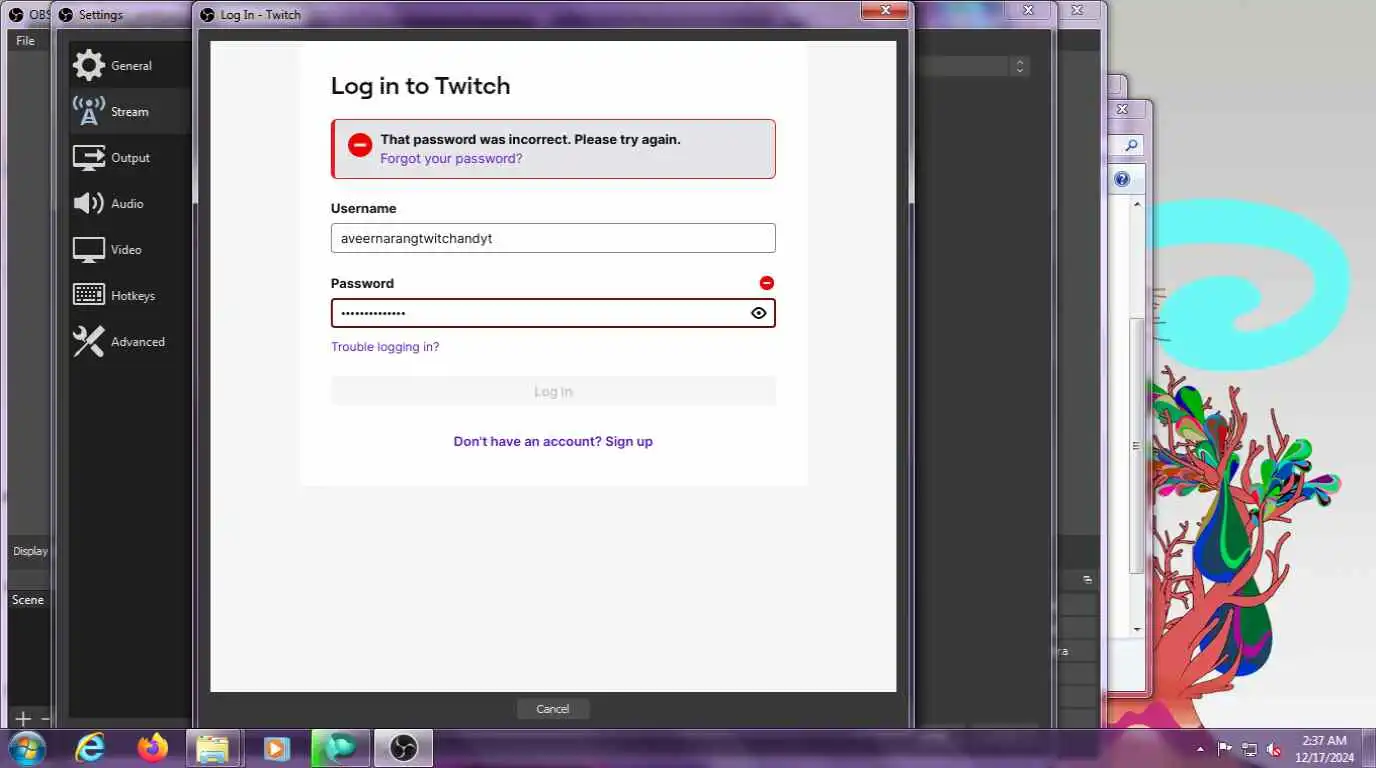The image size is (1376, 768).
Task: Click Don't have an account Sign up
Action: 553,441
